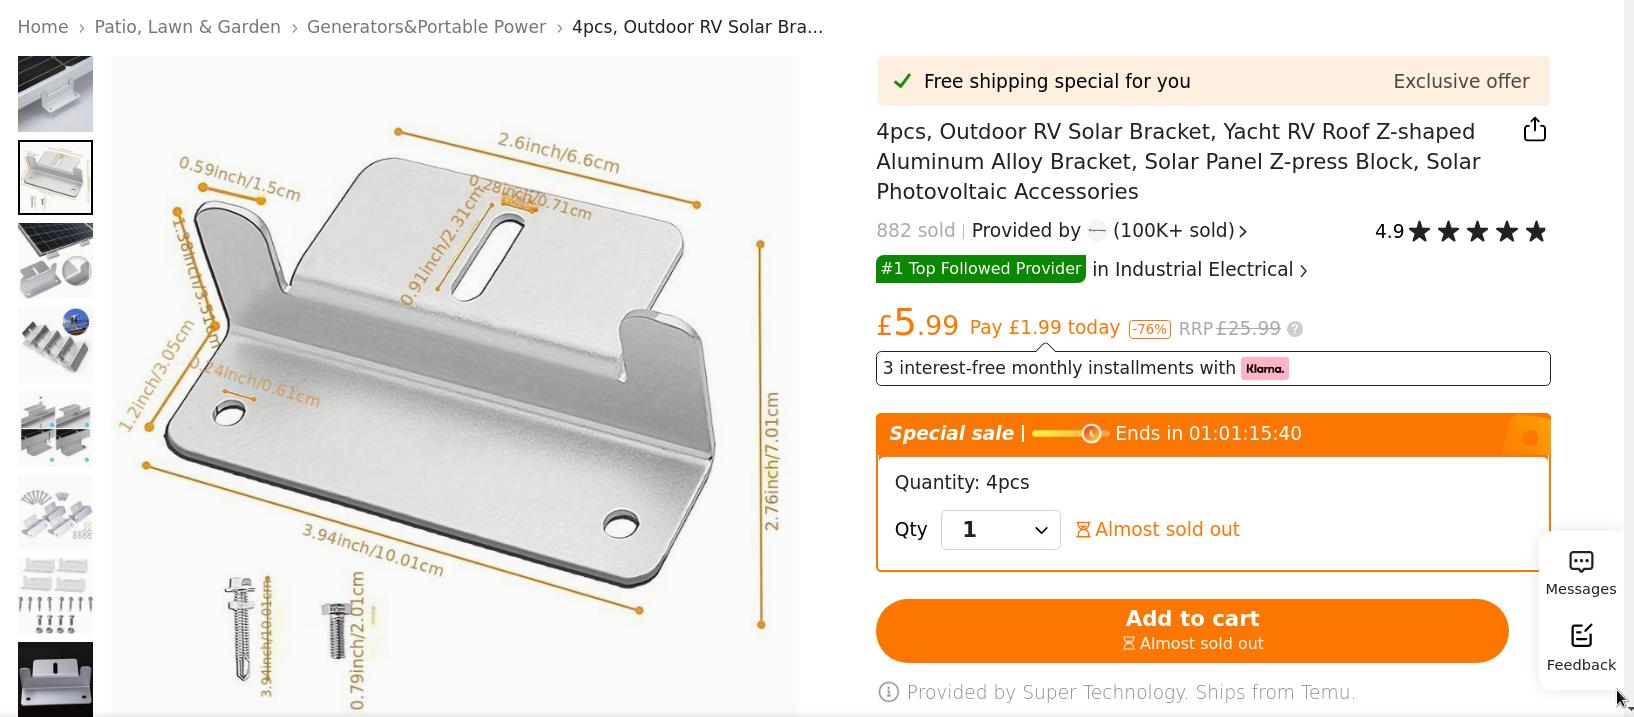The width and height of the screenshot is (1634, 717).
Task: Open the Messages panel
Action: pyautogui.click(x=1580, y=571)
